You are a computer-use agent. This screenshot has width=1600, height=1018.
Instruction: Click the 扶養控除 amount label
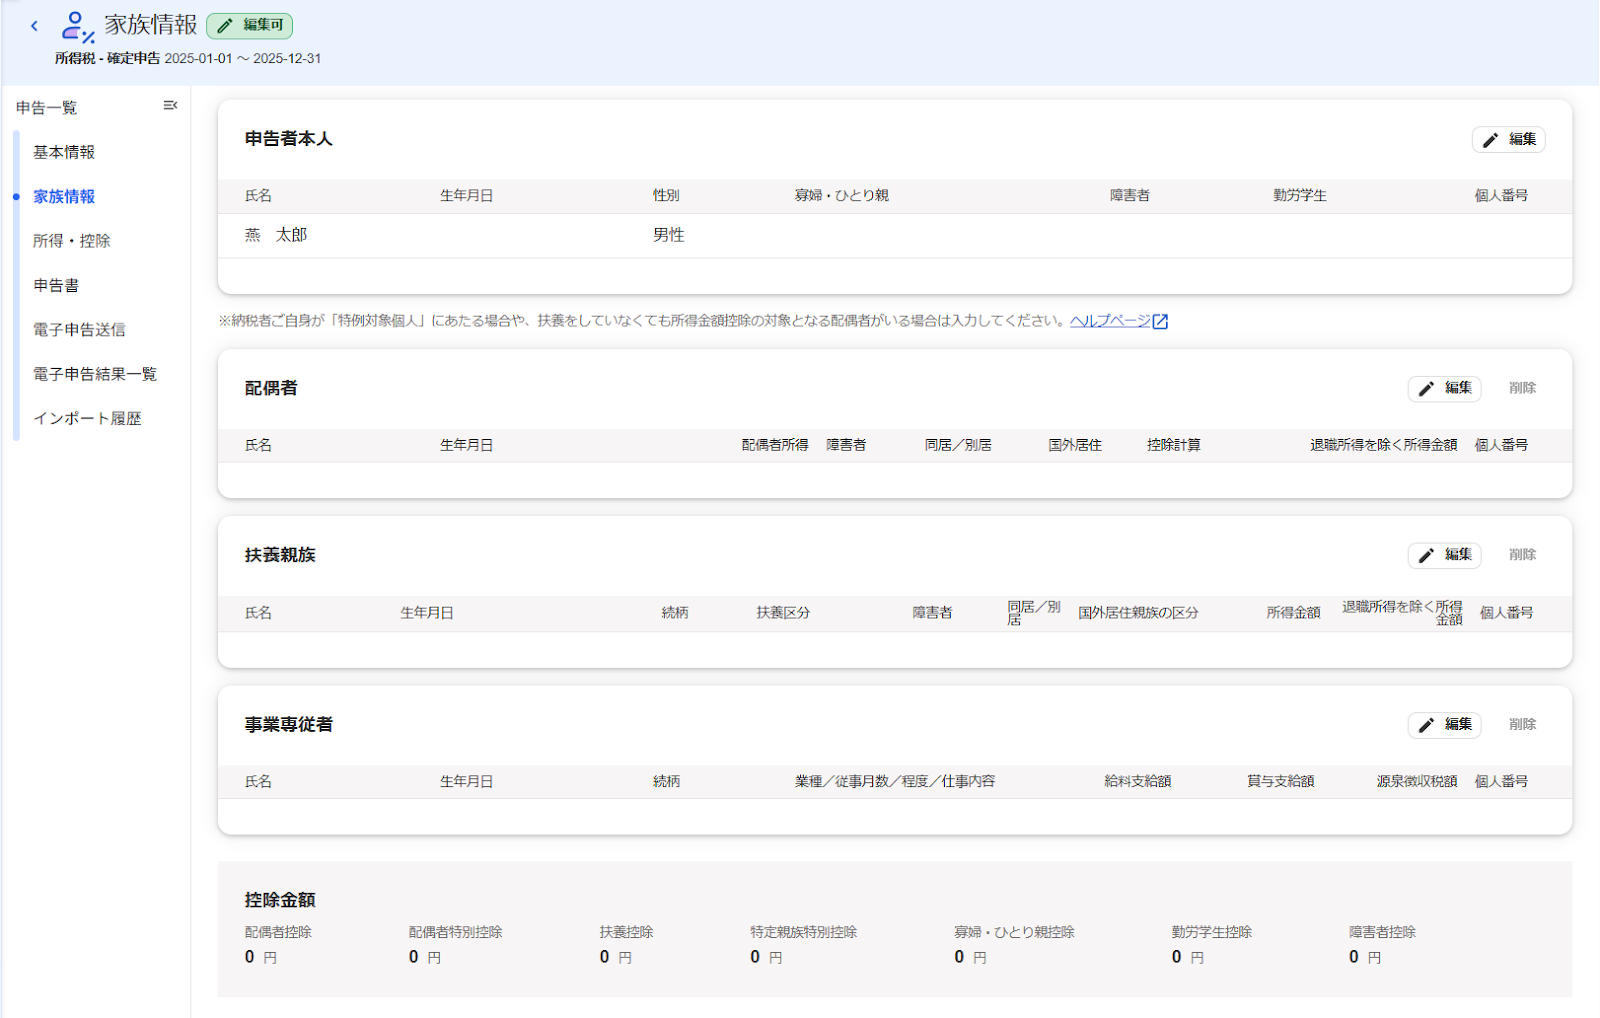coord(626,932)
